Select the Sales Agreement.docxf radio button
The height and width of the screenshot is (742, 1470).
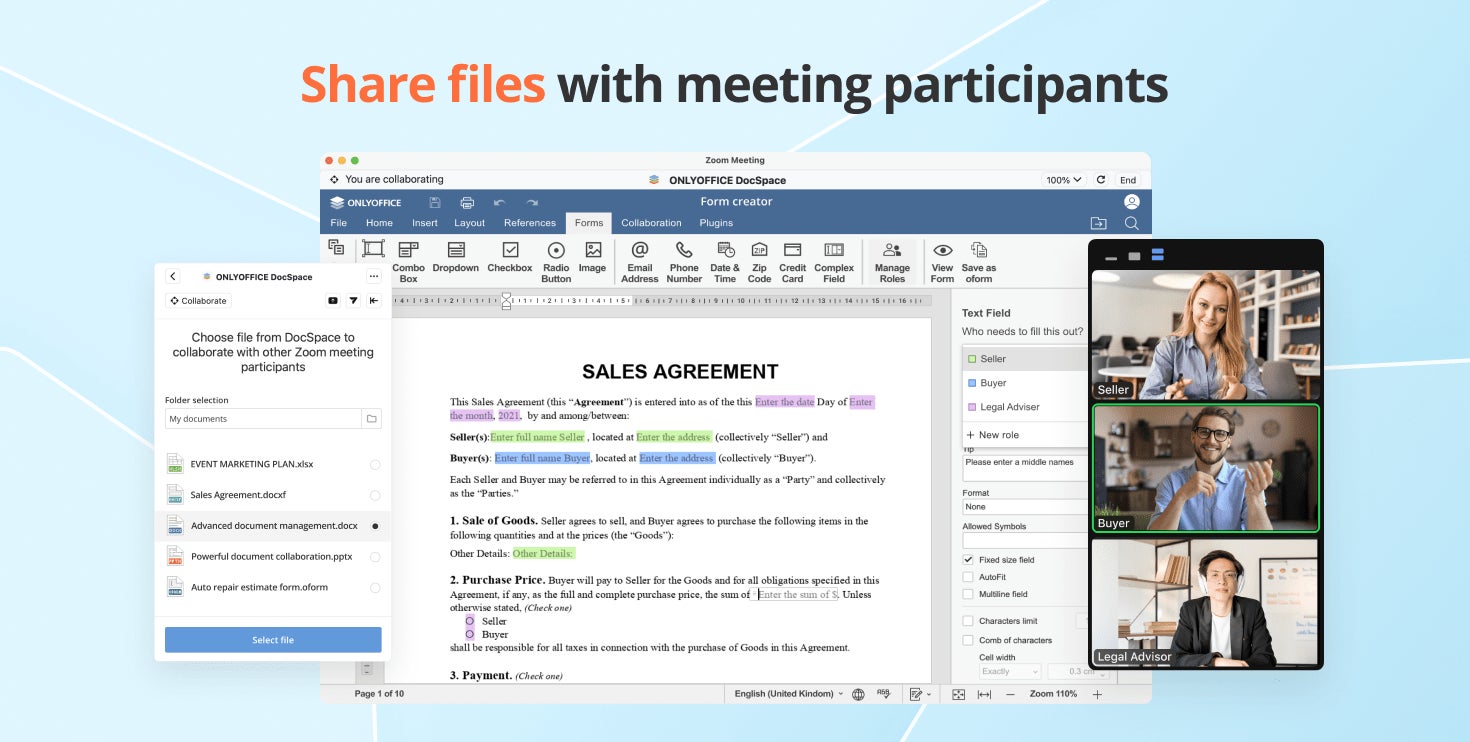375,495
